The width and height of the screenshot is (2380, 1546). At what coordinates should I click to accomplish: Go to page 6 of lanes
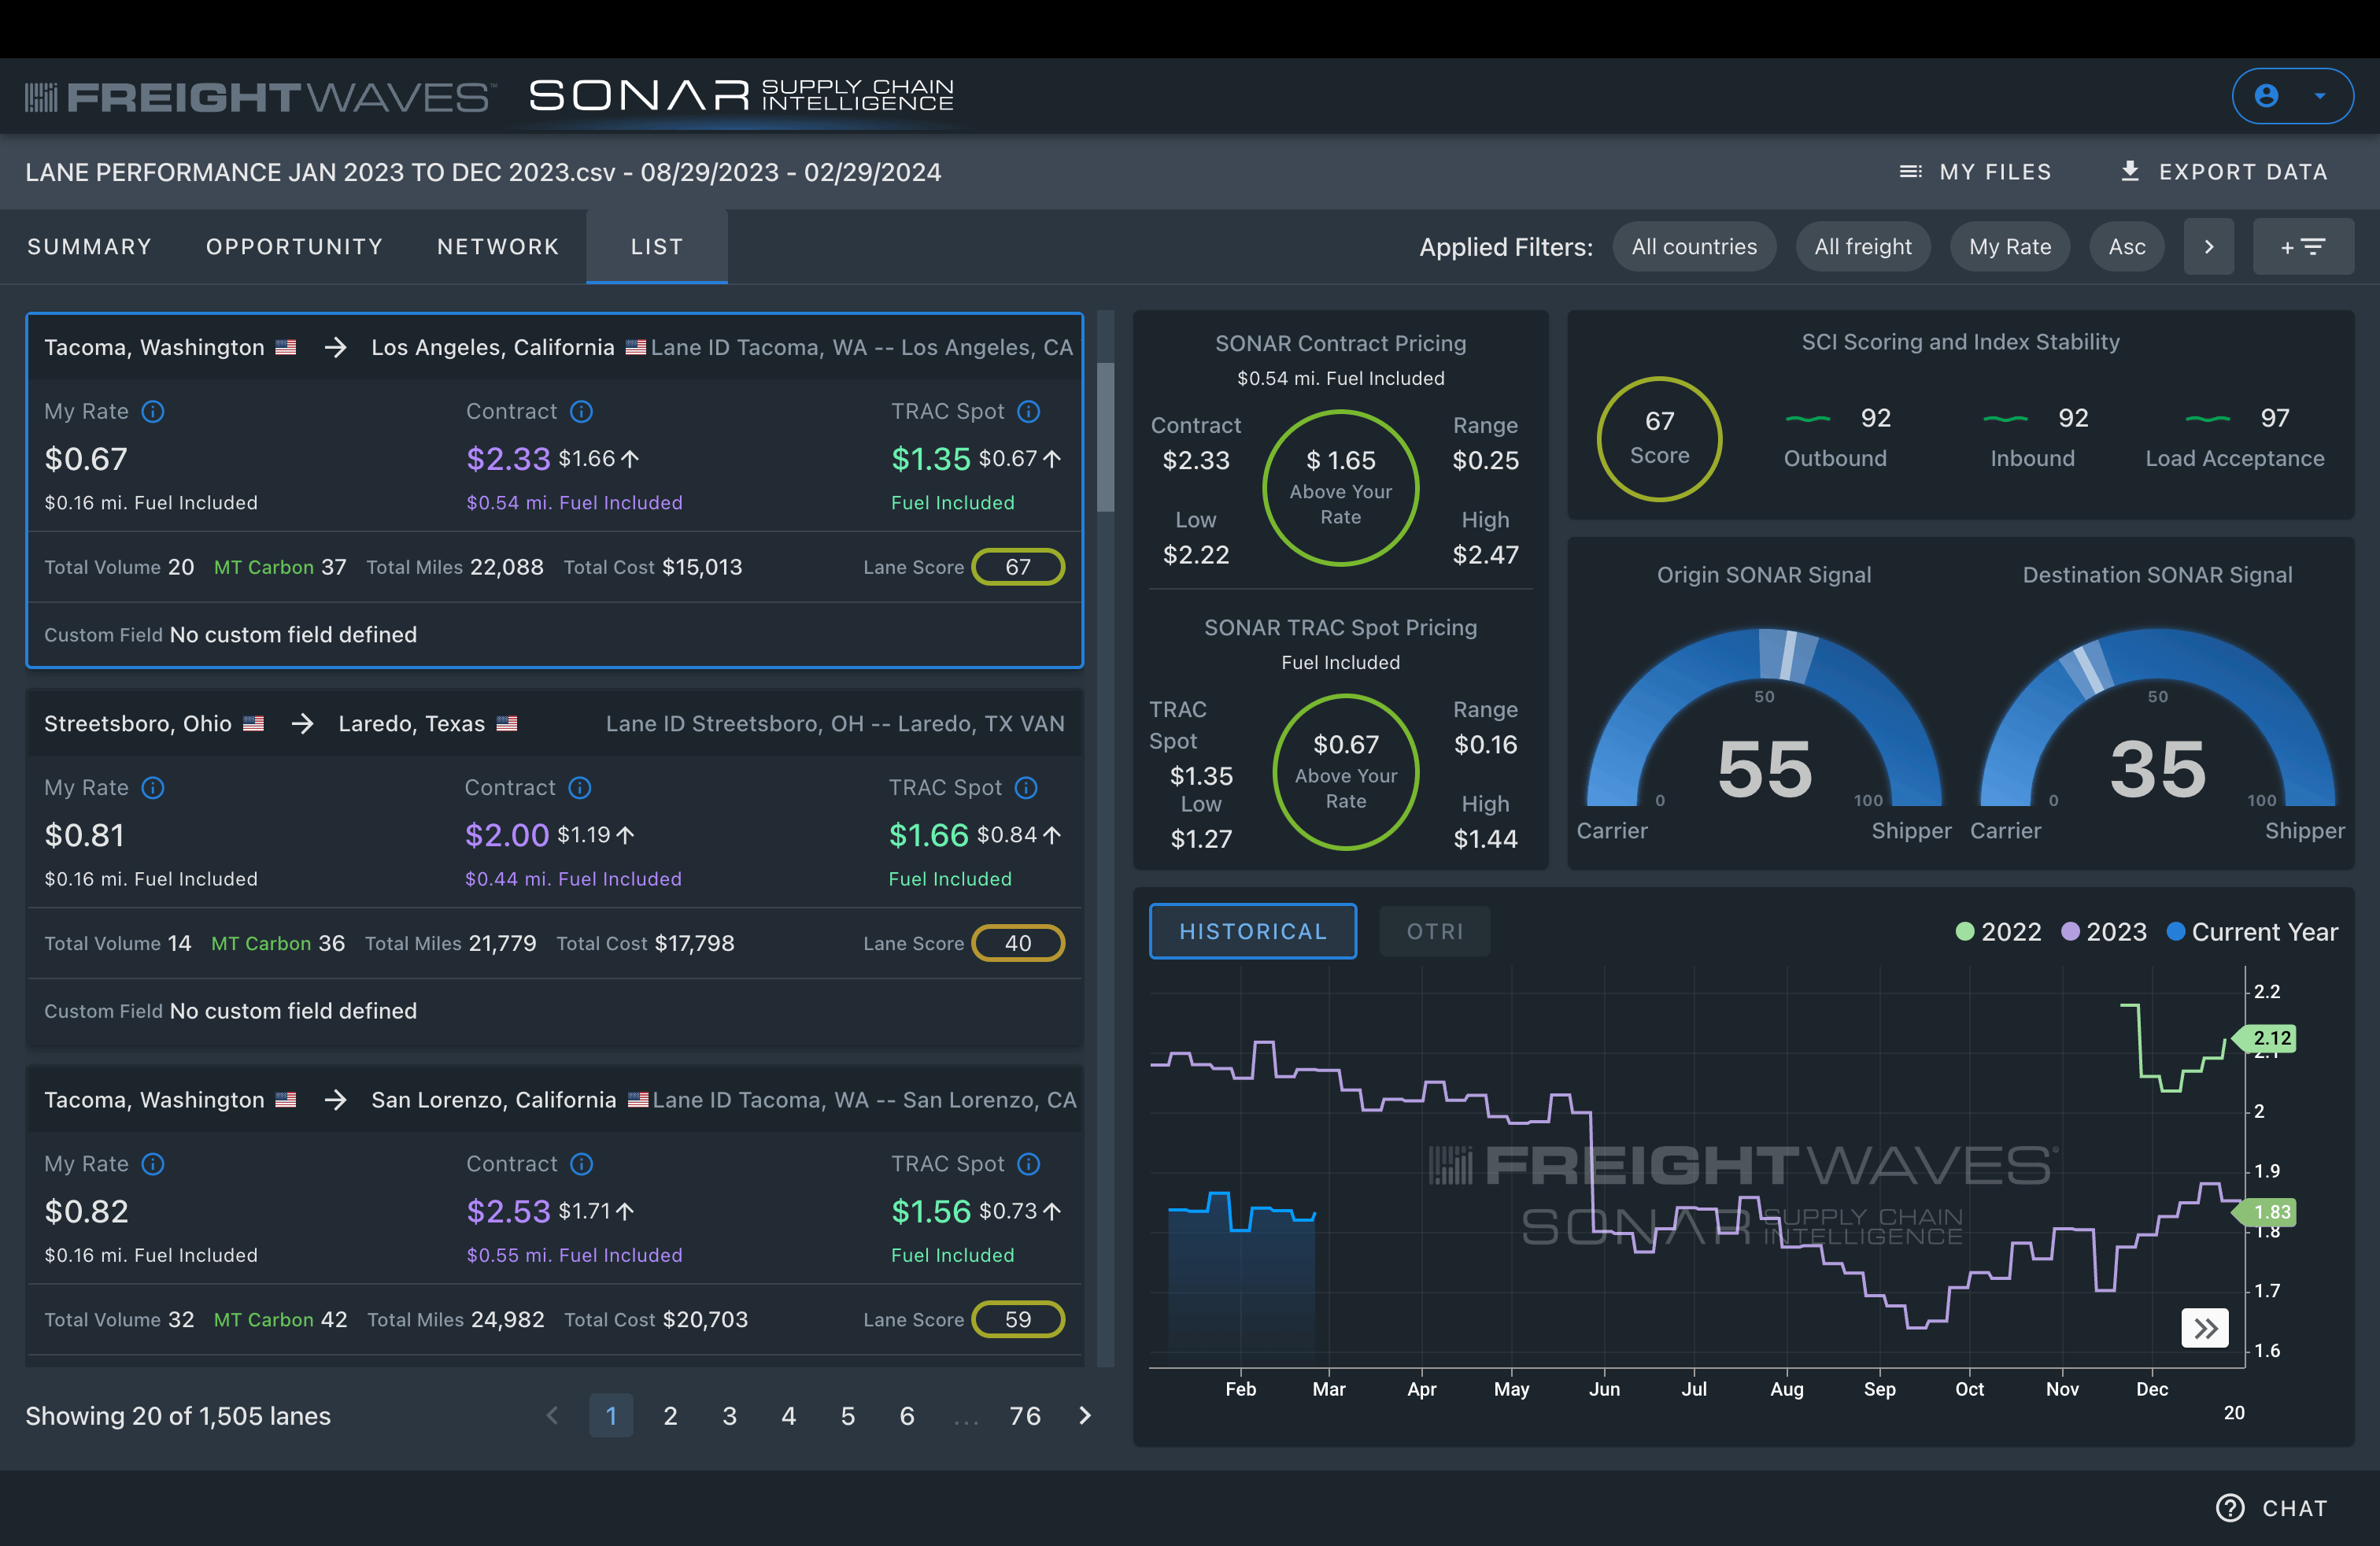[906, 1415]
